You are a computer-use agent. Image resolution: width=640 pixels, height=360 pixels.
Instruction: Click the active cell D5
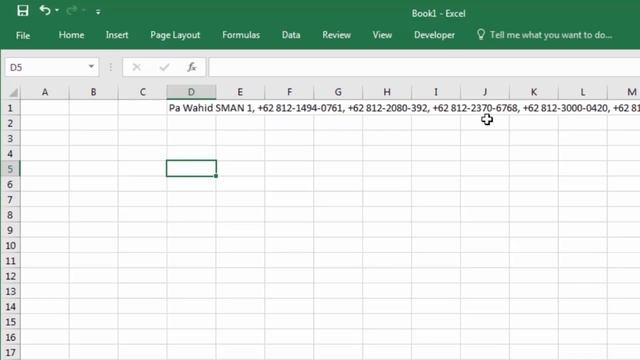tap(191, 168)
